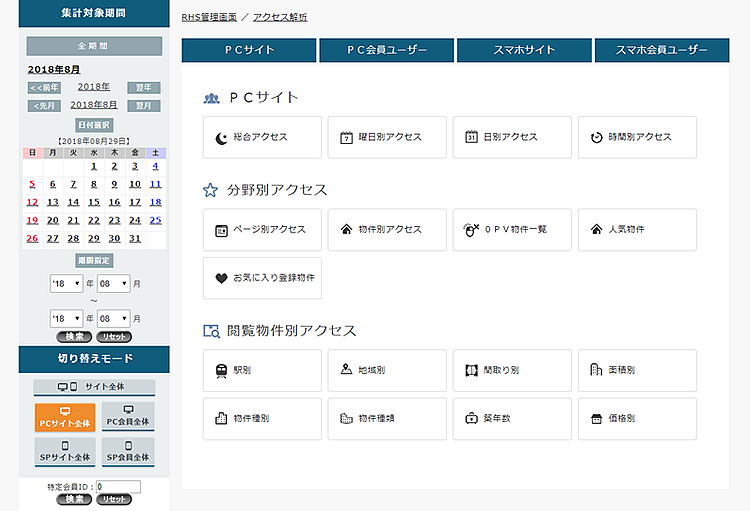Open 面積別 building icon card
The height and width of the screenshot is (511, 750).
pyautogui.click(x=637, y=370)
